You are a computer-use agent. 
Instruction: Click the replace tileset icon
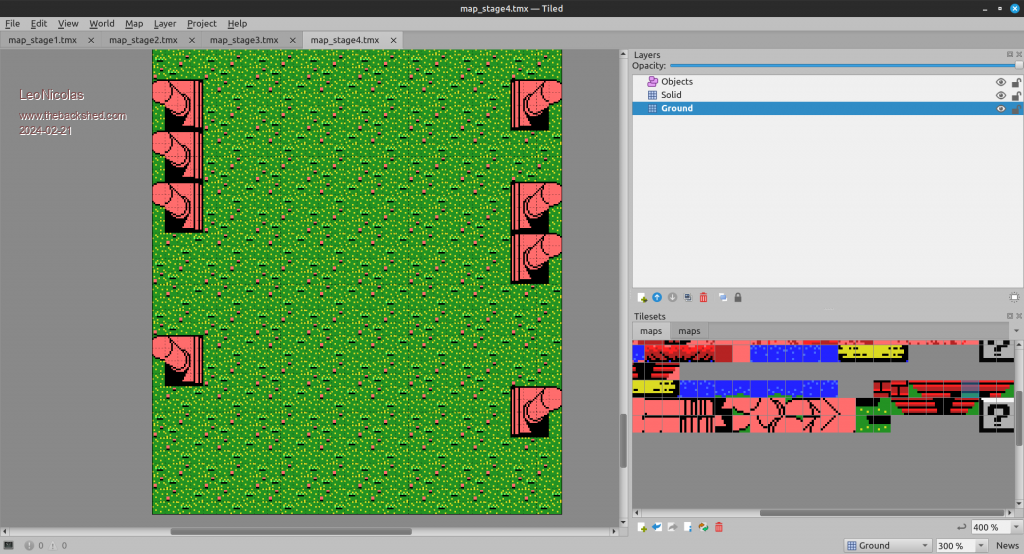pyautogui.click(x=703, y=527)
